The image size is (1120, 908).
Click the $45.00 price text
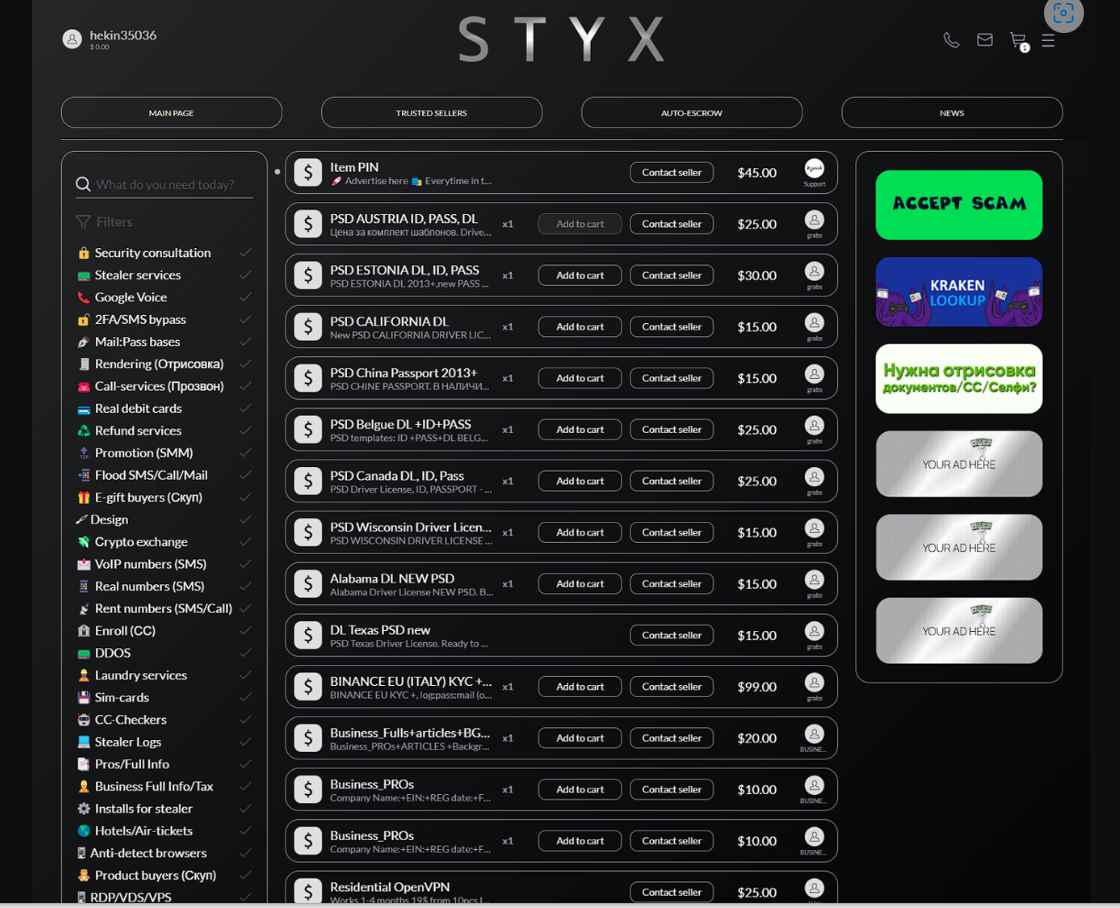(x=756, y=173)
